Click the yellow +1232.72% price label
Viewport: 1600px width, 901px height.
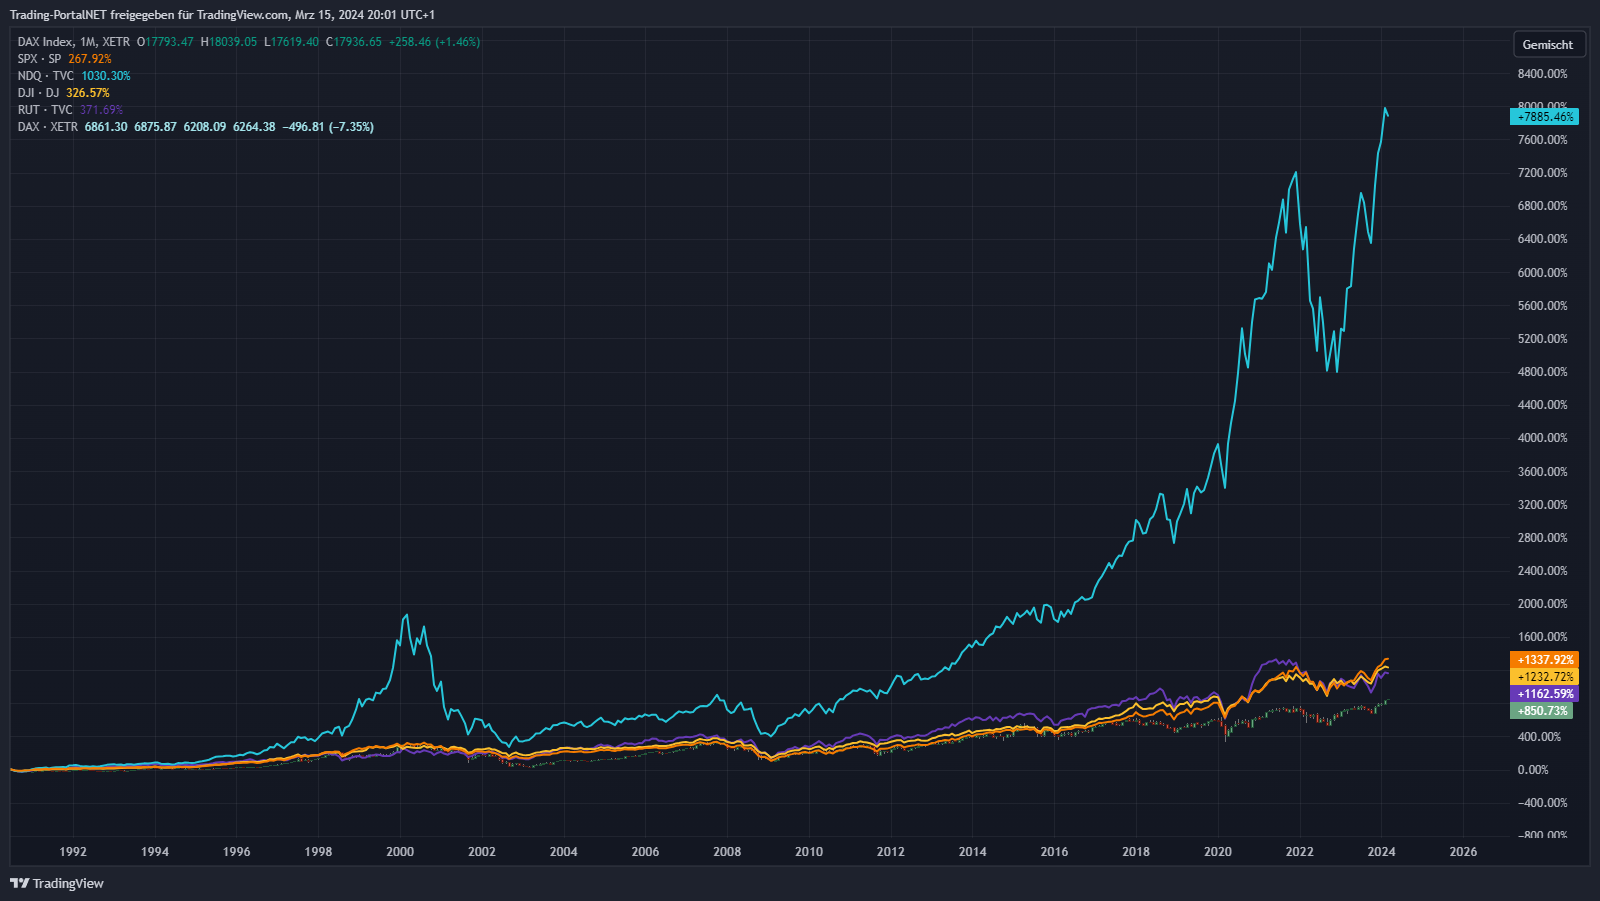[x=1544, y=677]
